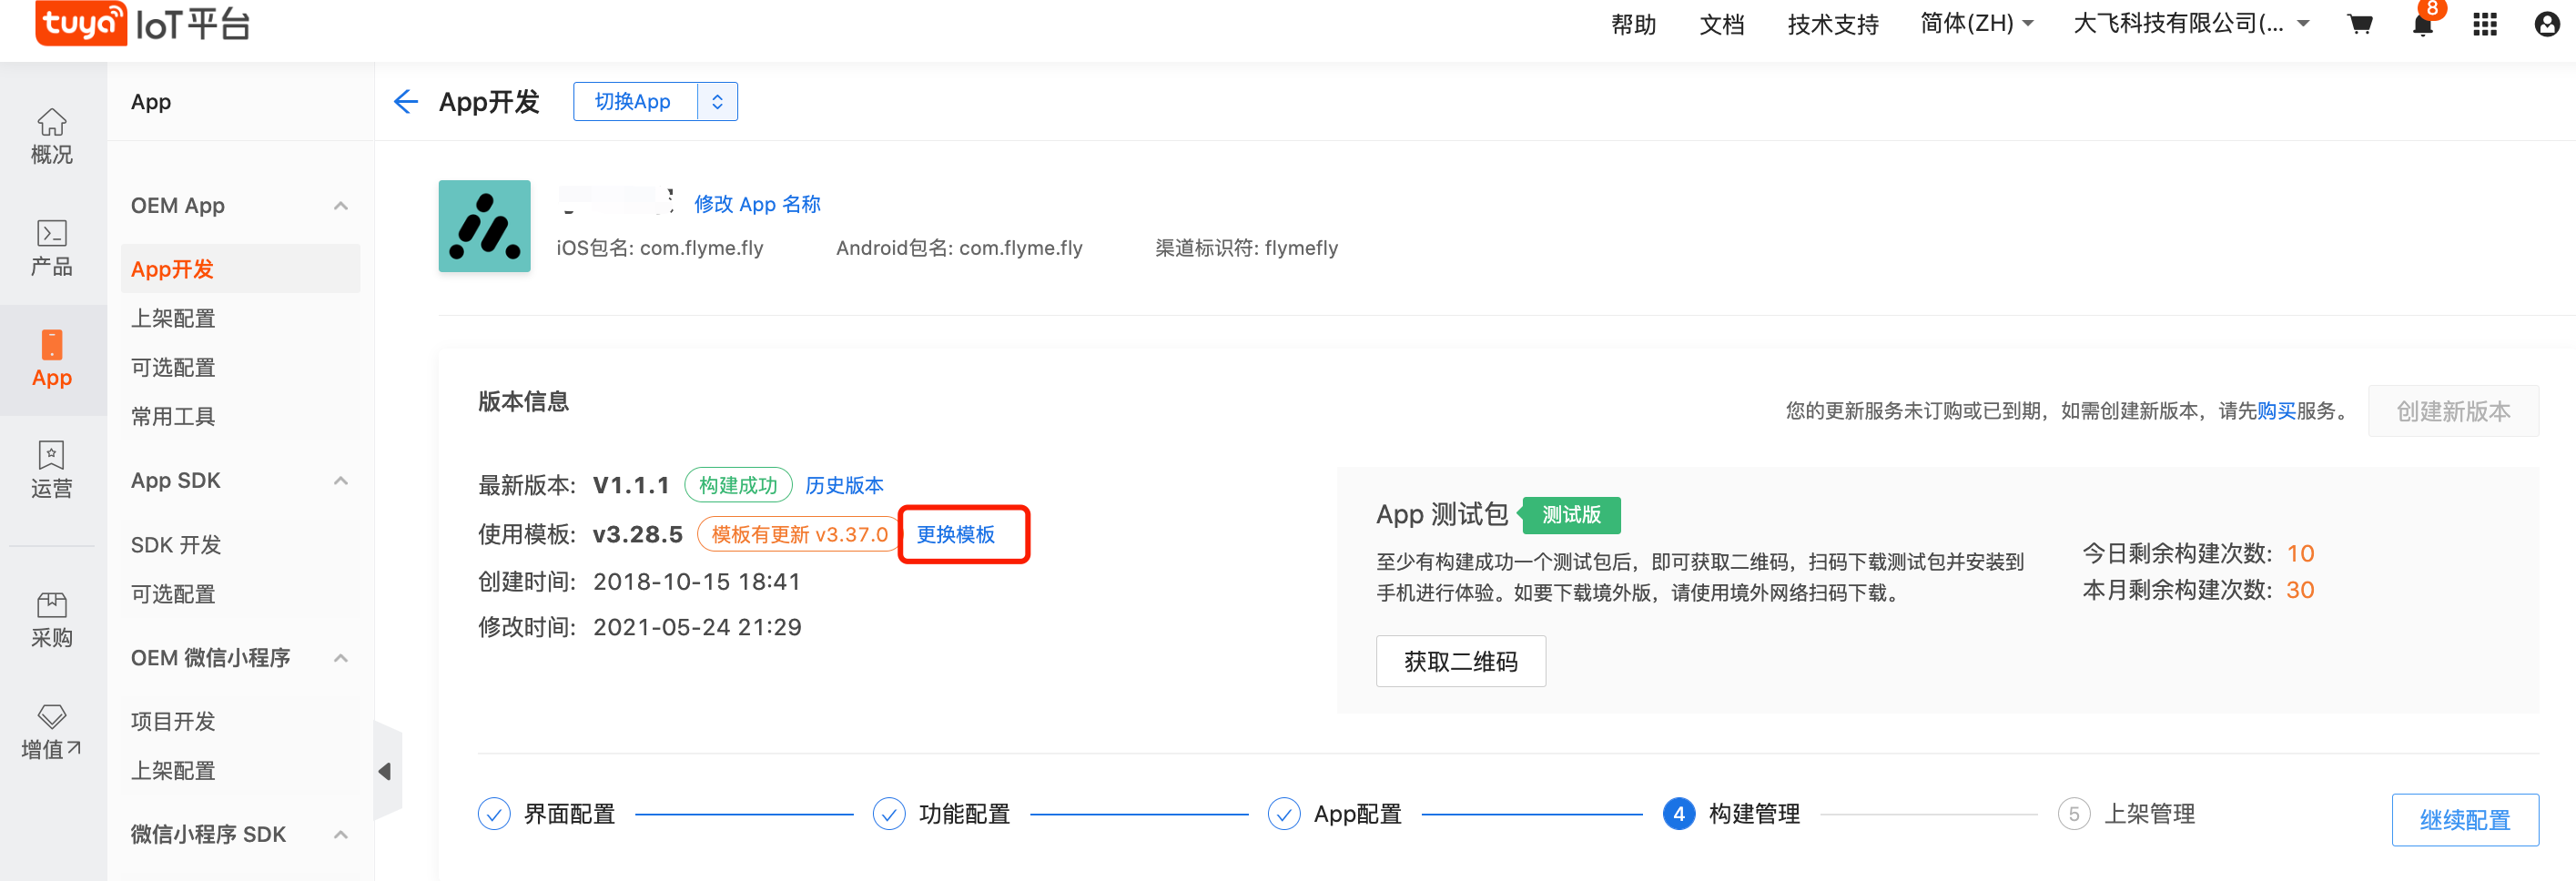The width and height of the screenshot is (2576, 881).
Task: Click 修改 App 名称 link
Action: [757, 204]
